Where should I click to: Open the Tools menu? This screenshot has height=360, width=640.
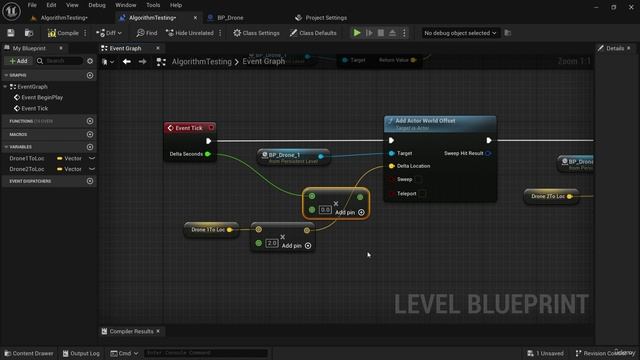(153, 5)
